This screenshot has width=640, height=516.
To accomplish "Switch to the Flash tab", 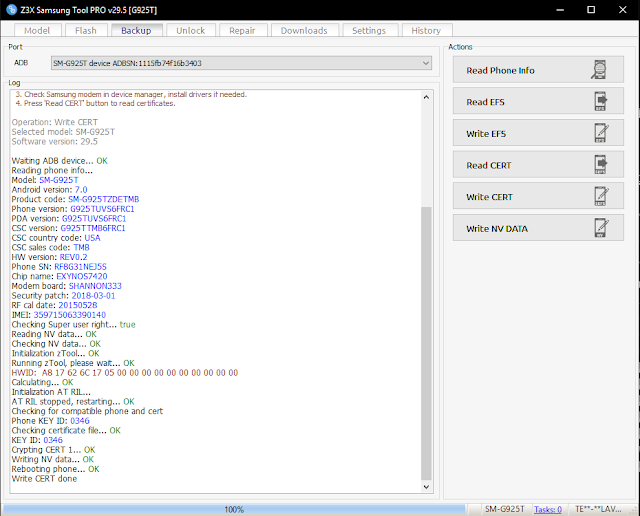I will [86, 31].
